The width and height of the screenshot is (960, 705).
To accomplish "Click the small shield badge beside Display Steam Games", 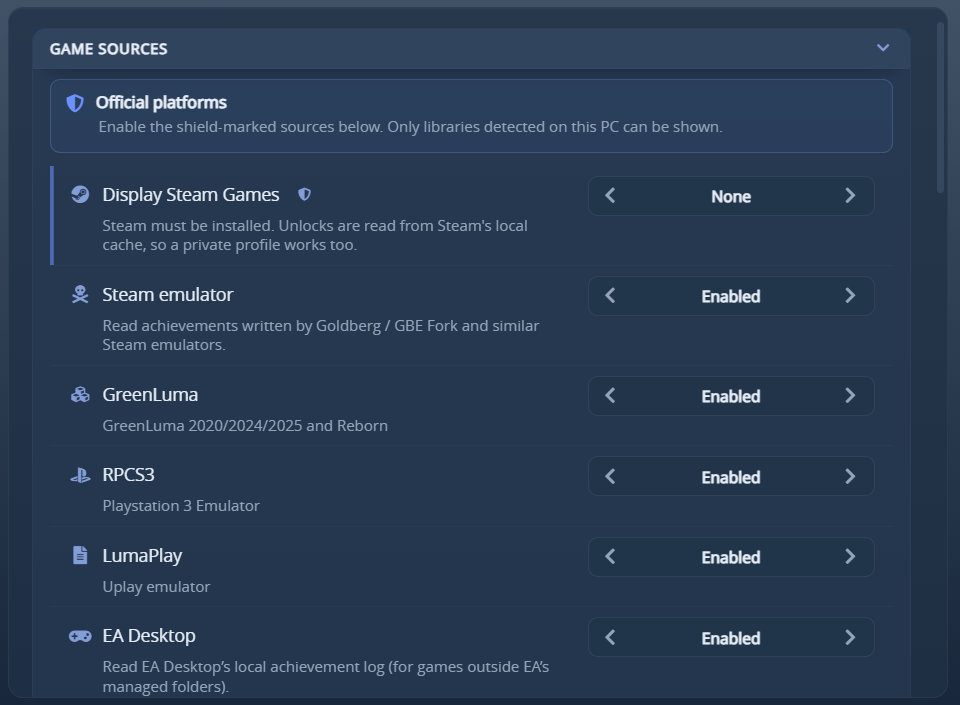I will pyautogui.click(x=304, y=194).
